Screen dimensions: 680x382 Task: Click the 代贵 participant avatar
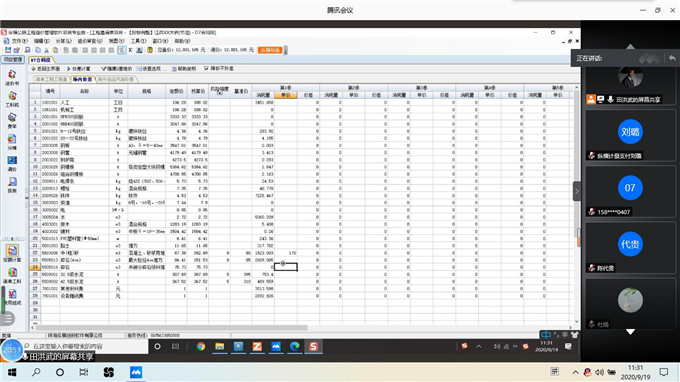630,244
